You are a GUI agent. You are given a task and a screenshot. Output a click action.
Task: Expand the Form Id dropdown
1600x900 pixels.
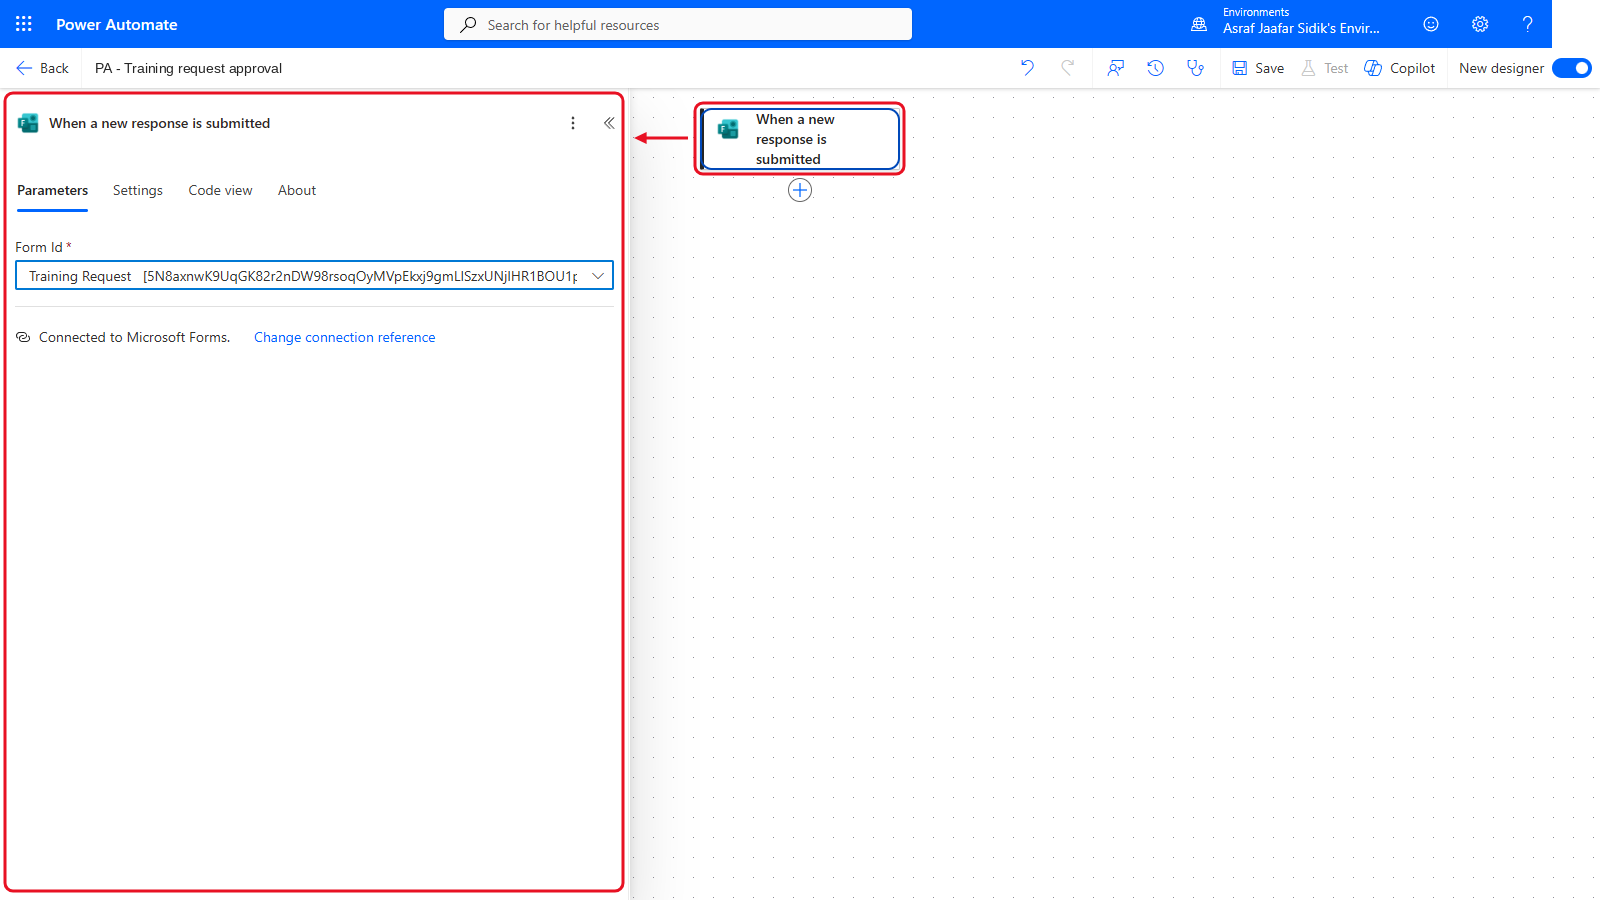pyautogui.click(x=598, y=276)
